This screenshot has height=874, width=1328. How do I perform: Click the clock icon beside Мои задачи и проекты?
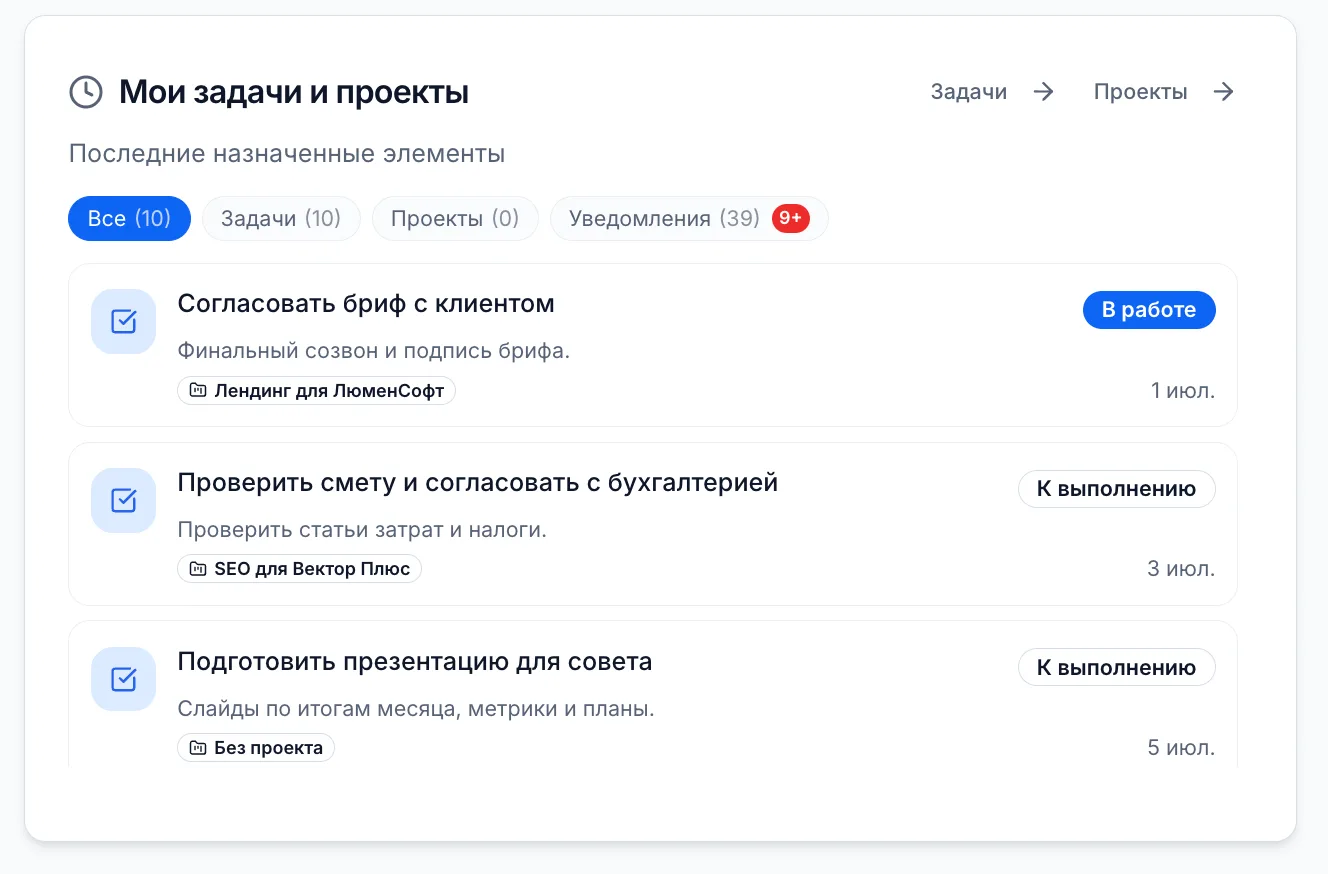86,92
